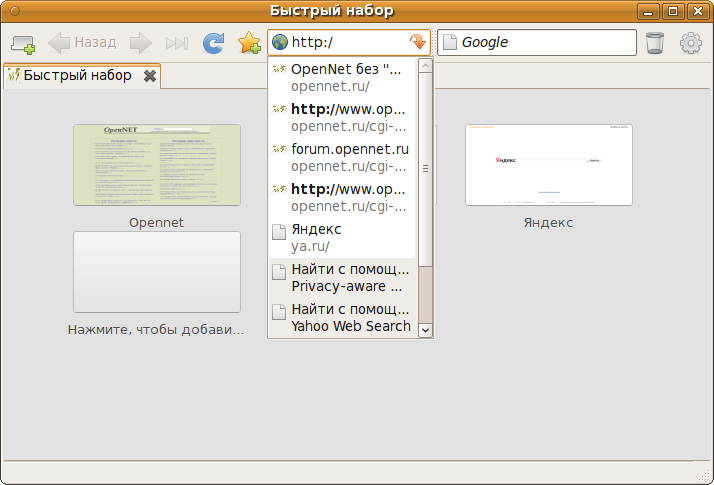Select the Yahoo Web Search suggestion
Image resolution: width=714 pixels, height=485 pixels.
tap(342, 318)
